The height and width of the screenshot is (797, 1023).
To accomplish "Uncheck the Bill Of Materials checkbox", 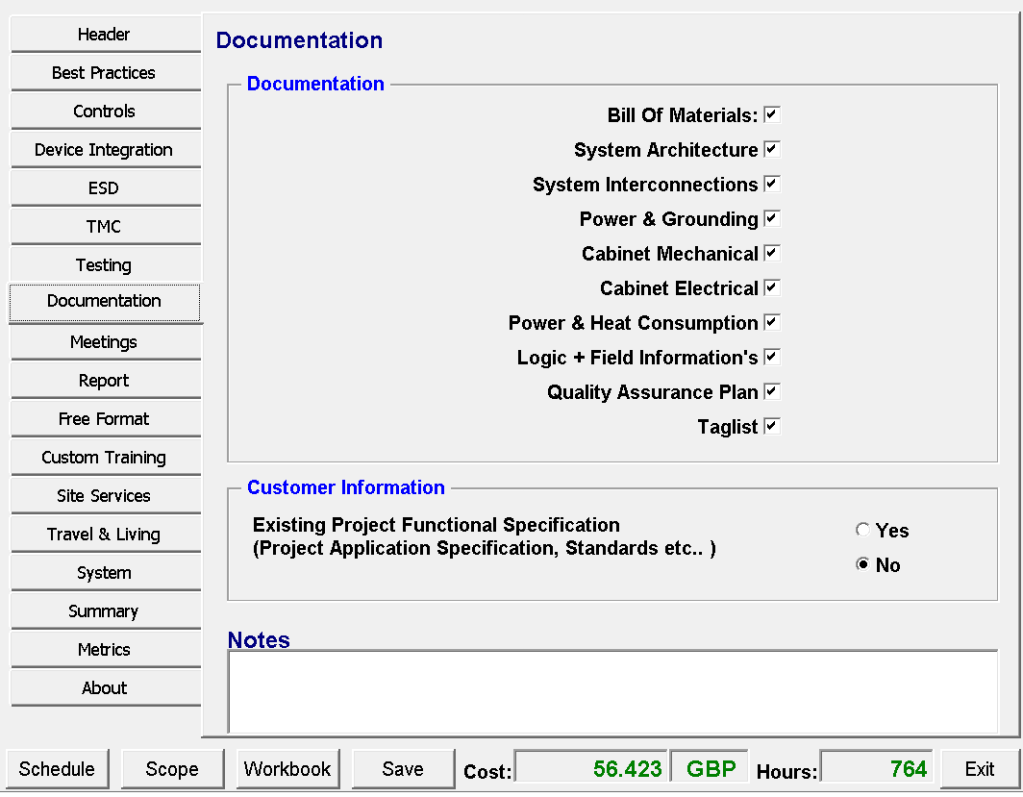I will (x=771, y=115).
